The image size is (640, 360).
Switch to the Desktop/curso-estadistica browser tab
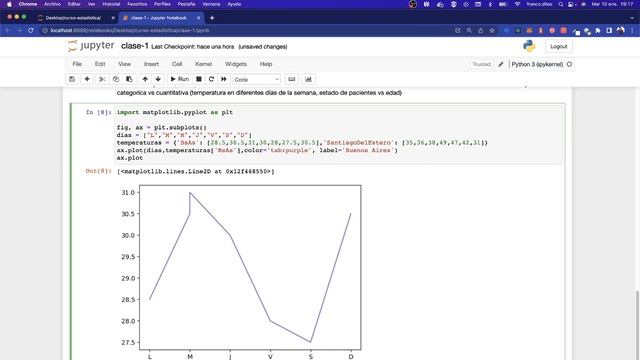tap(73, 18)
